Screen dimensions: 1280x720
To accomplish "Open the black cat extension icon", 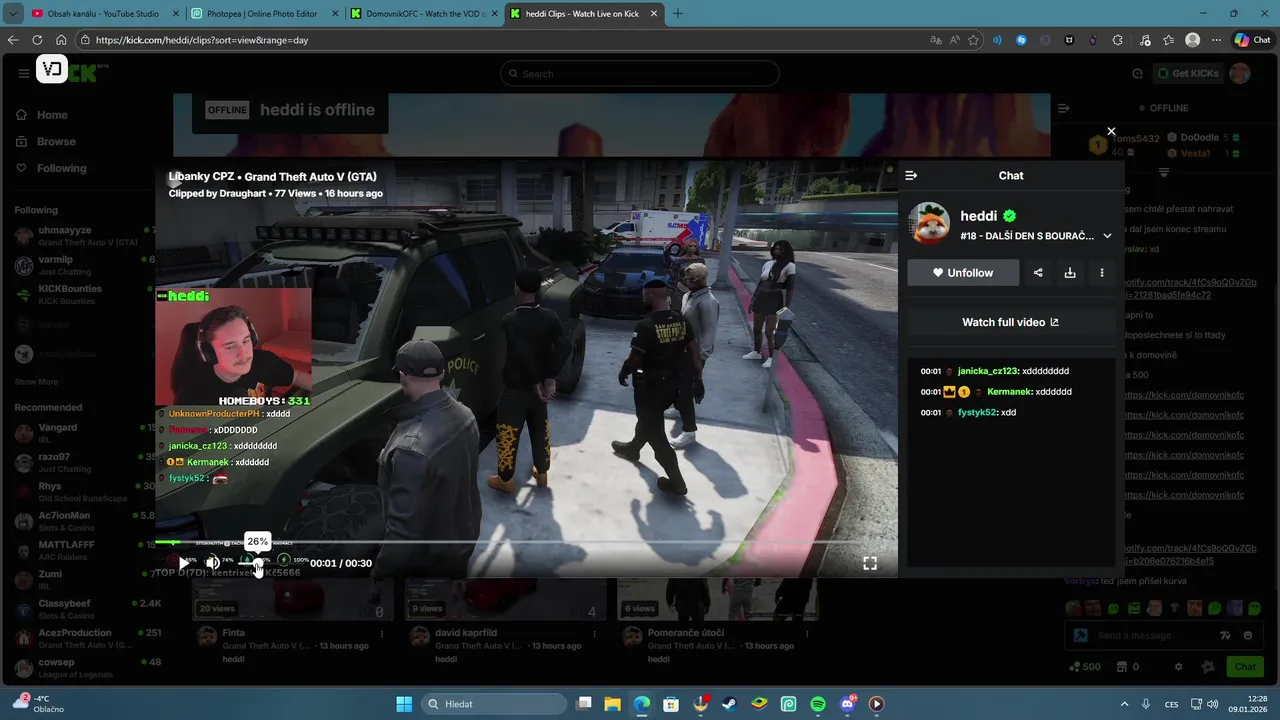I will [x=1069, y=40].
